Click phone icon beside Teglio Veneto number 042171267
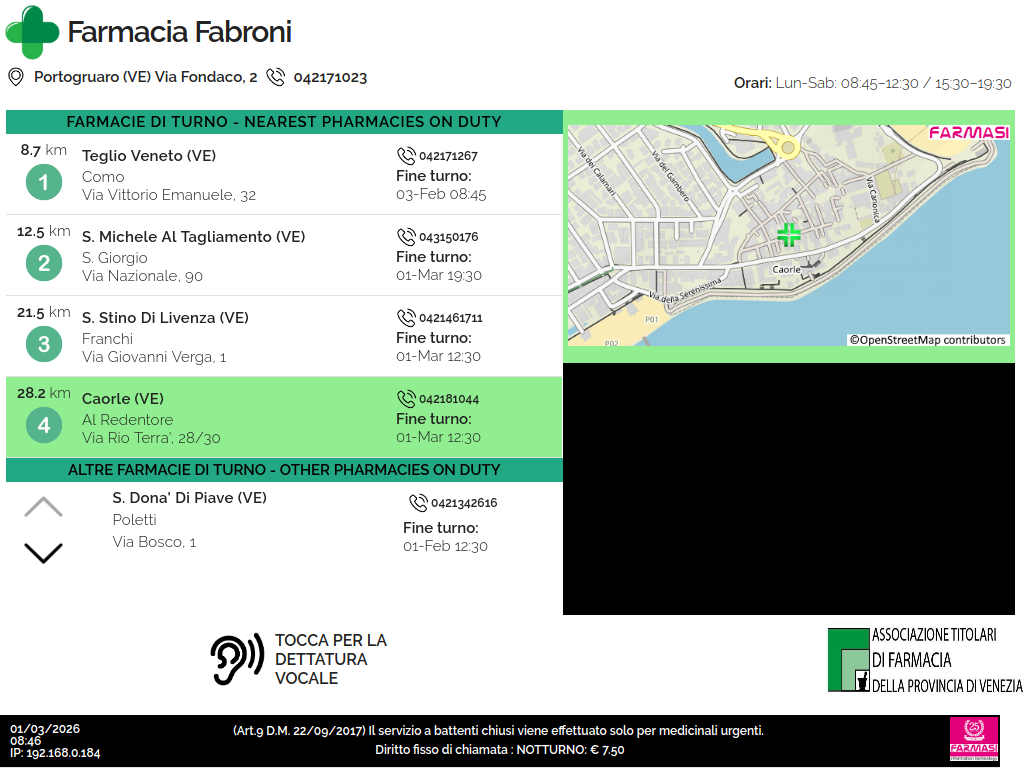1024x768 pixels. (406, 156)
